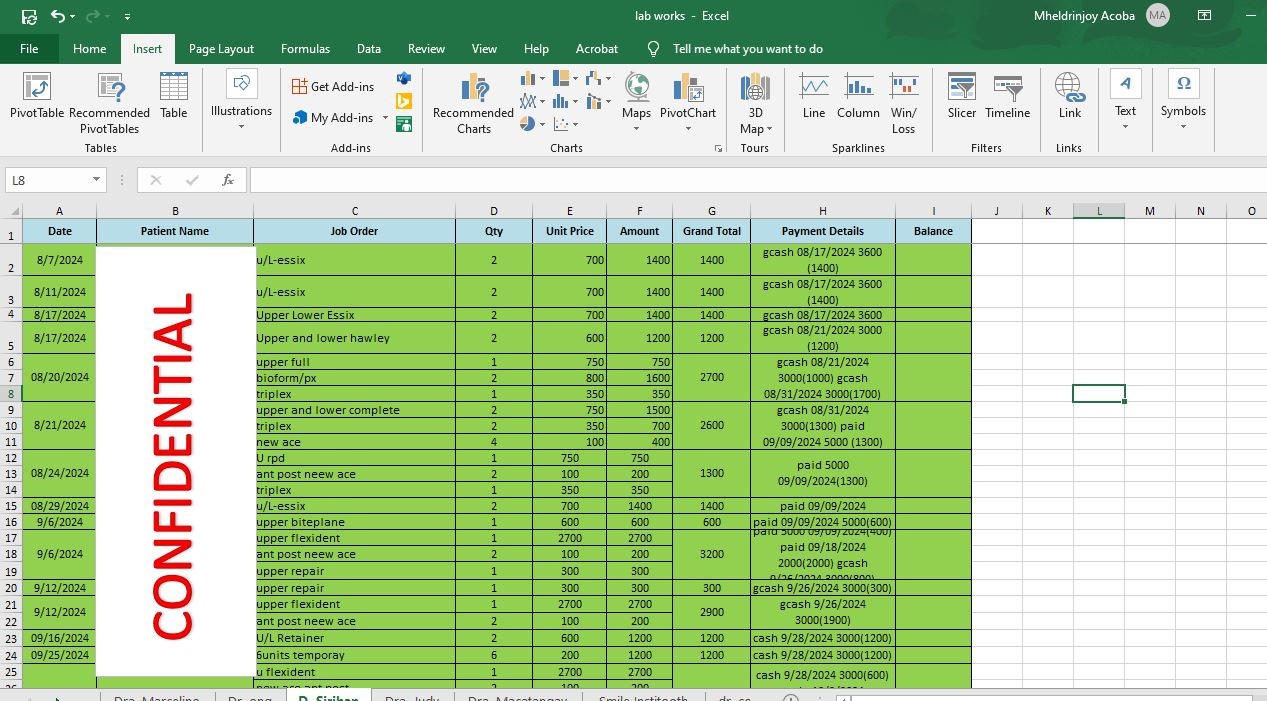The width and height of the screenshot is (1267, 701).
Task: Insert a hyperlink with the Link button
Action: tap(1070, 97)
